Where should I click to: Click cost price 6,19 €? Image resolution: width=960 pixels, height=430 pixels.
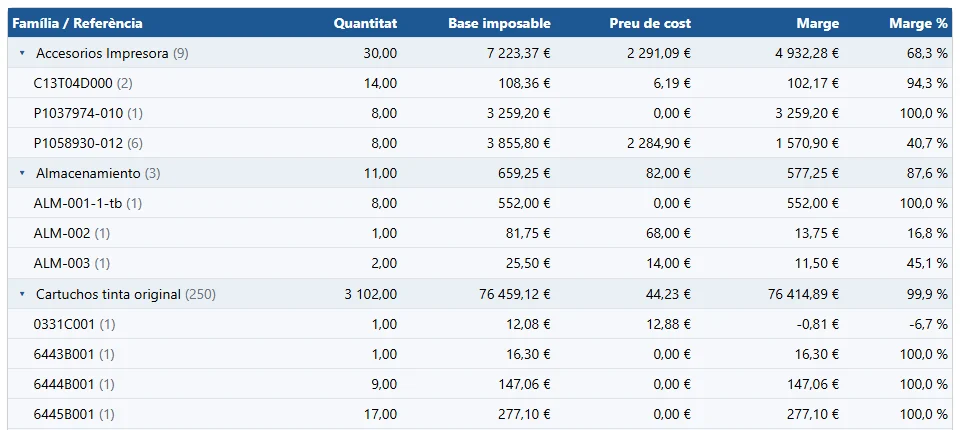(672, 83)
